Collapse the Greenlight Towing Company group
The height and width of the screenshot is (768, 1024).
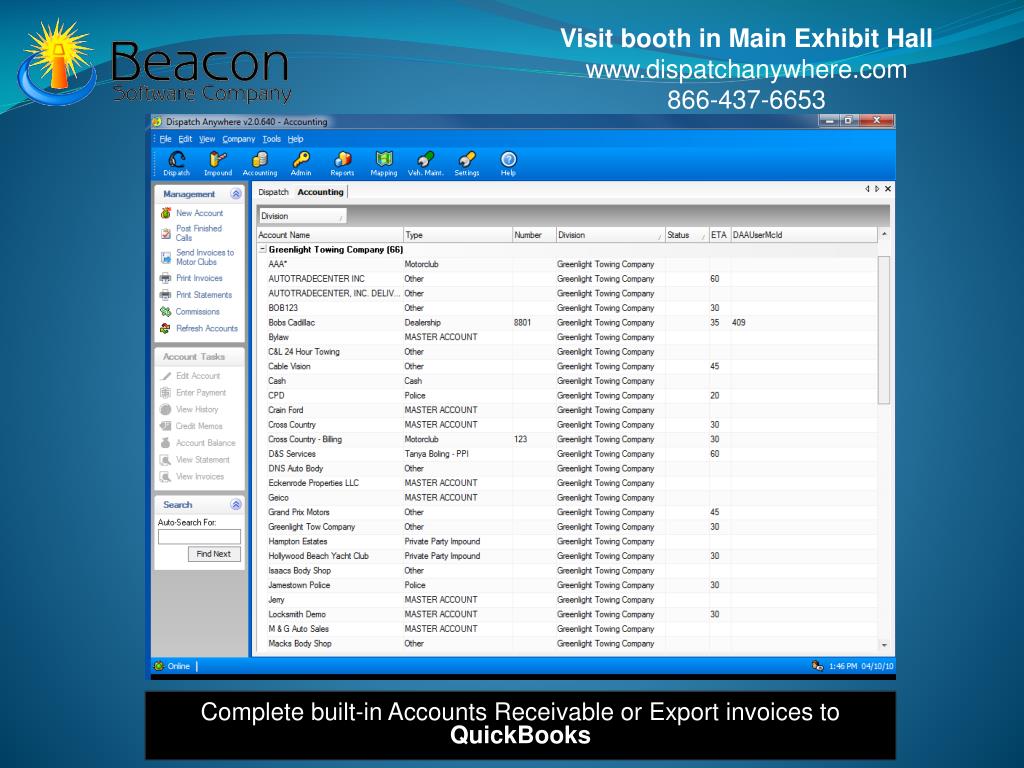pos(263,249)
